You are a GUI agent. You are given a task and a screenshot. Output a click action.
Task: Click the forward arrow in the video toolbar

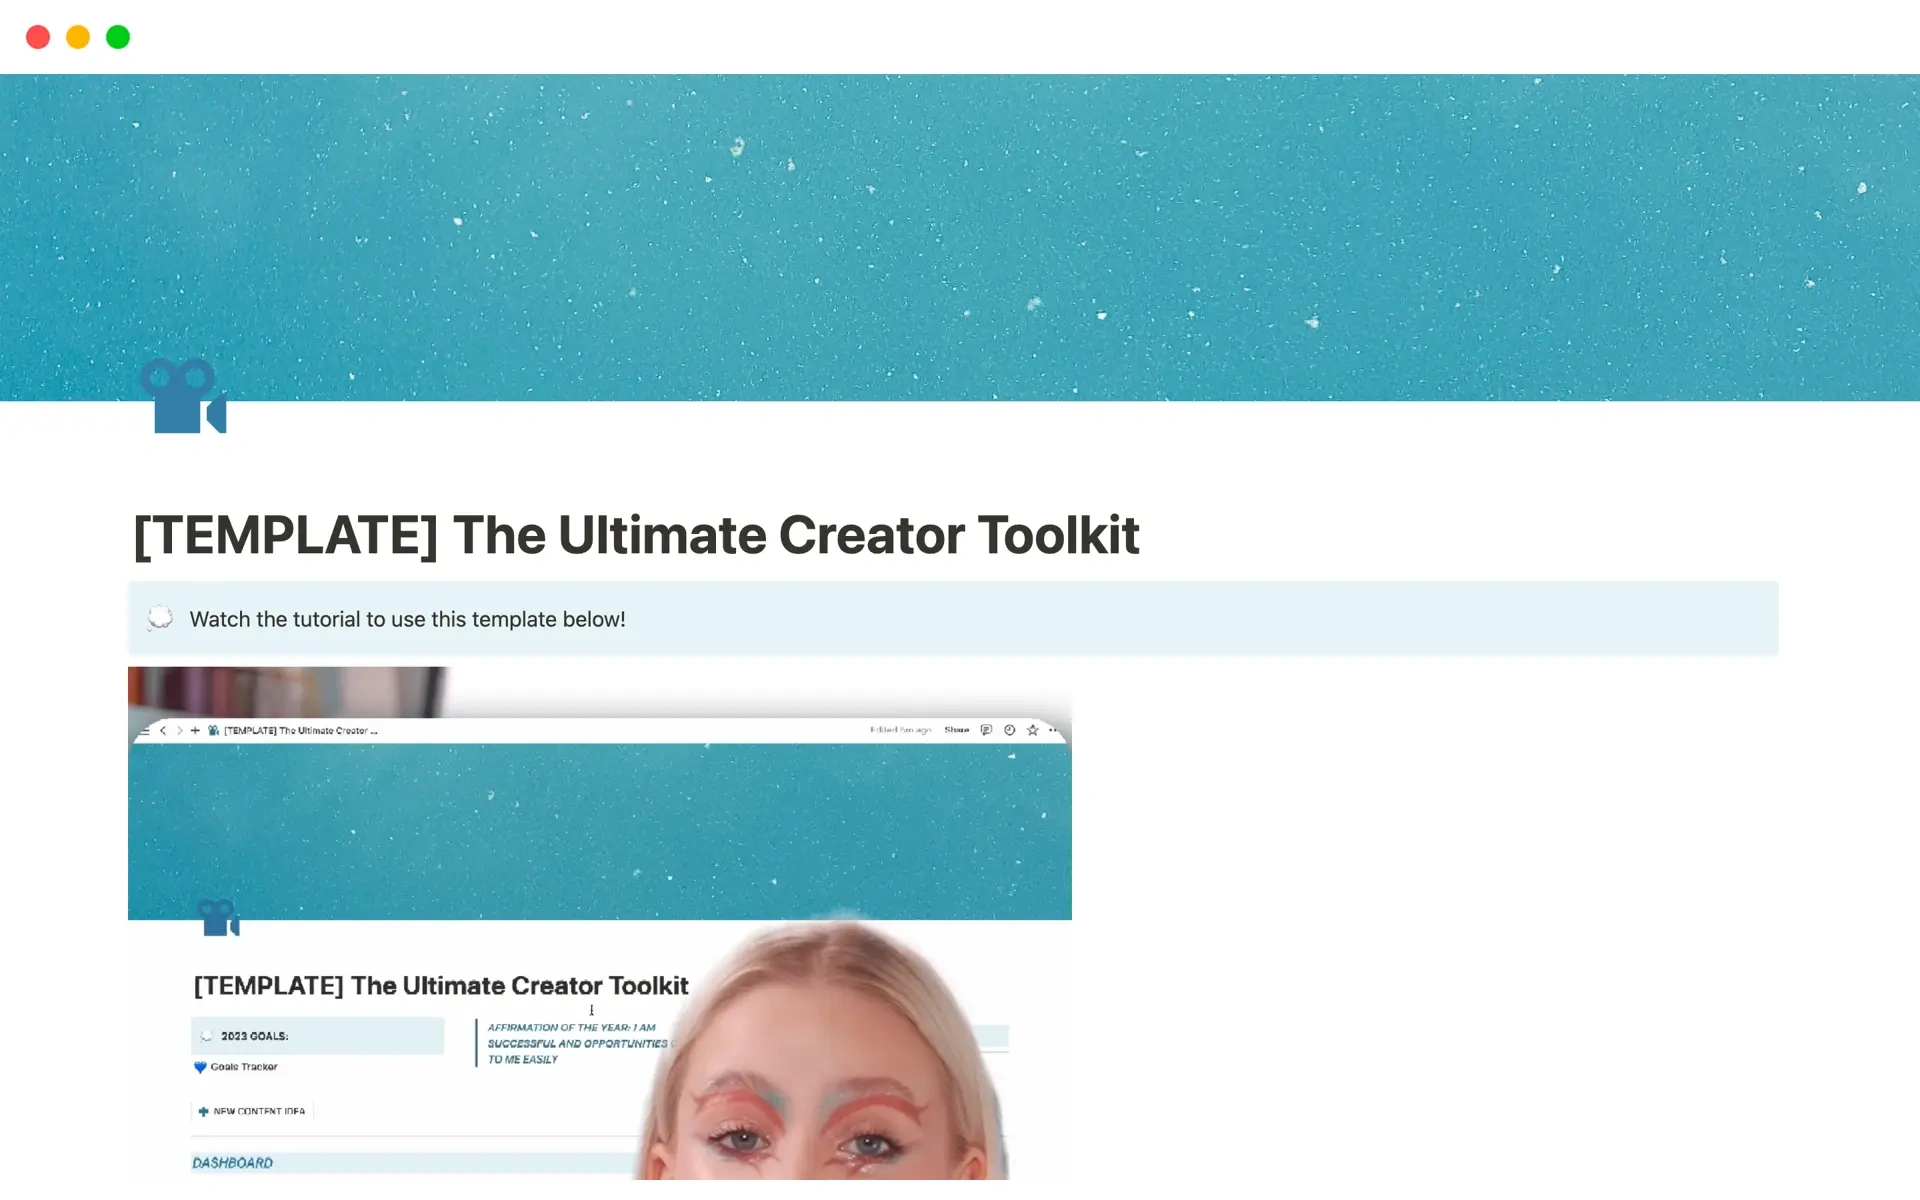click(x=180, y=731)
